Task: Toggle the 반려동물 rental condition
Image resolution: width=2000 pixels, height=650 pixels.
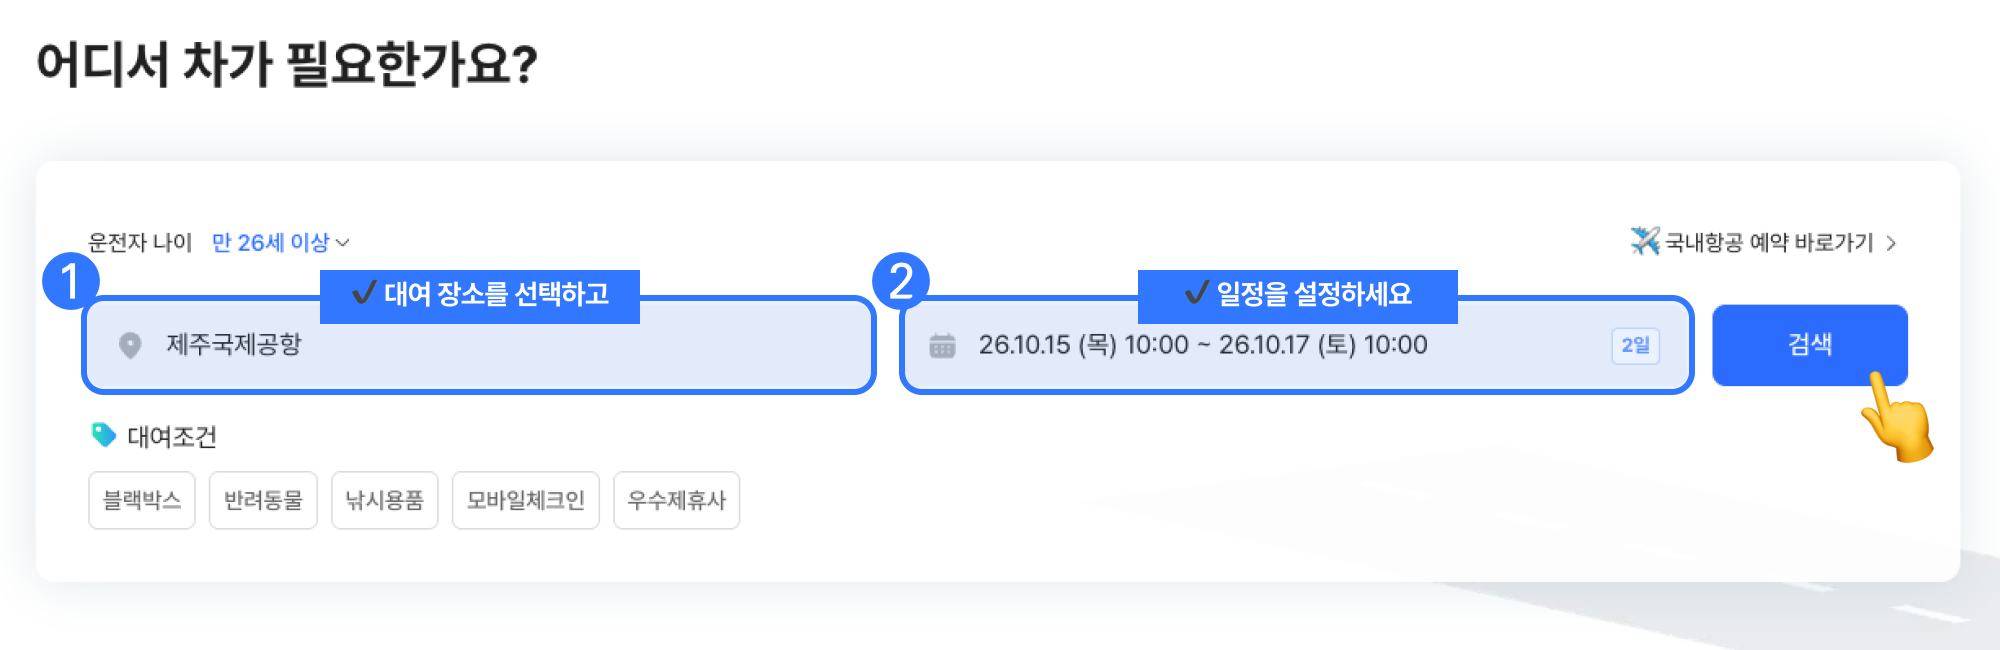Action: click(x=263, y=500)
